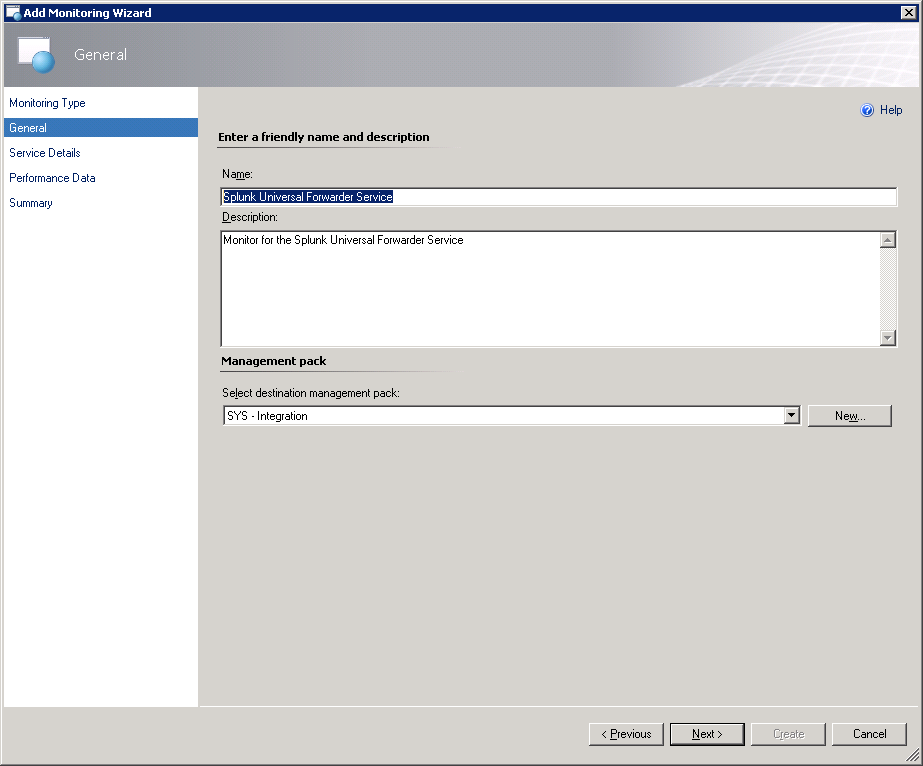Click inside the Description text box
This screenshot has width=923, height=766.
tap(548, 290)
